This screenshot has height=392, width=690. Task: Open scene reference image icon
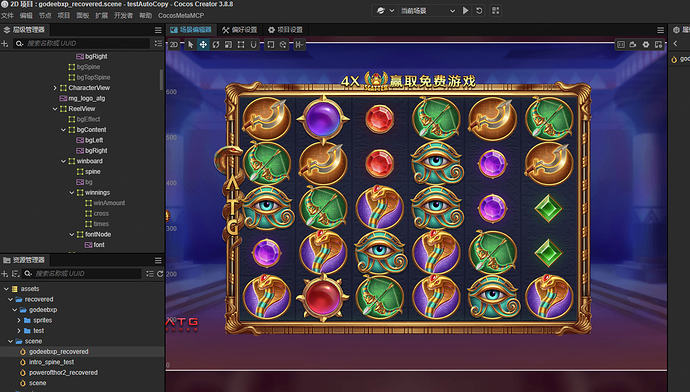[x=620, y=44]
